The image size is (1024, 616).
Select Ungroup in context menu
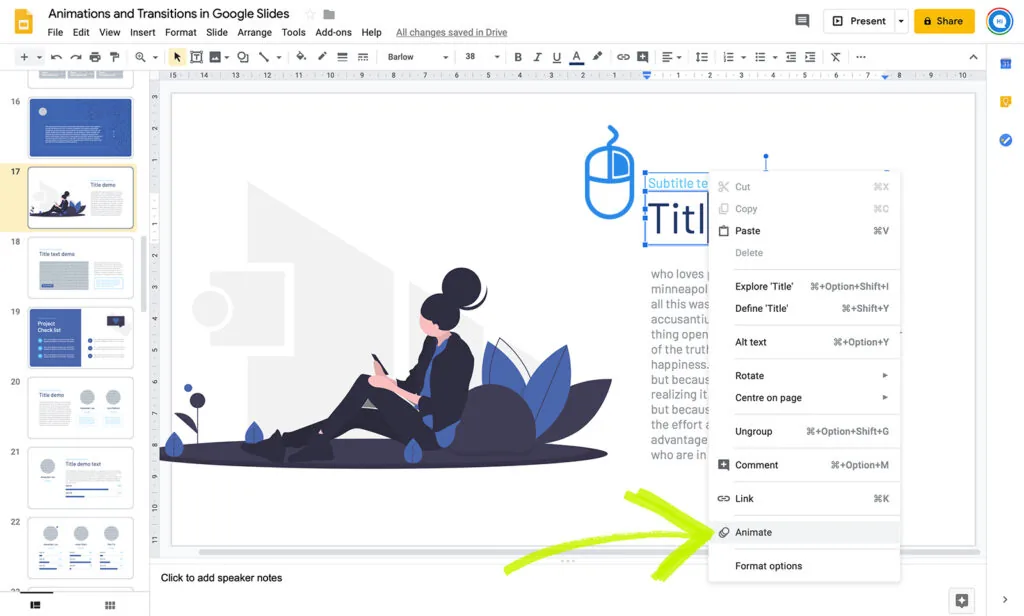804,431
